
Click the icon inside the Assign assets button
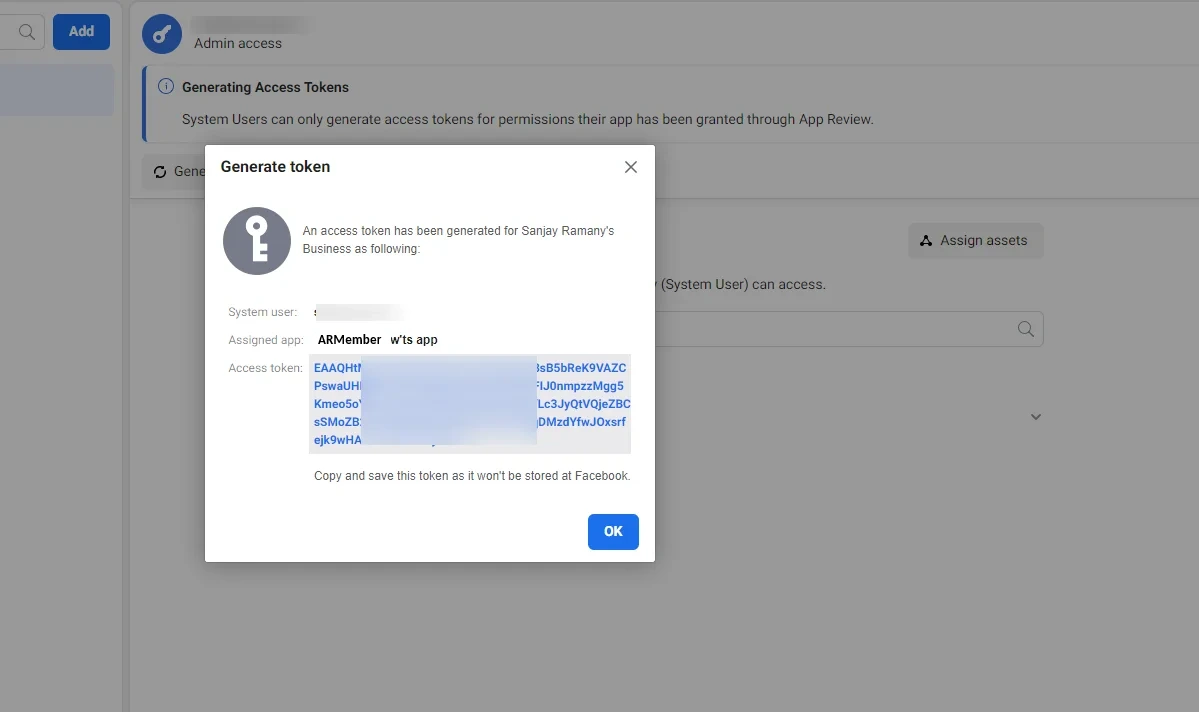[x=926, y=240]
